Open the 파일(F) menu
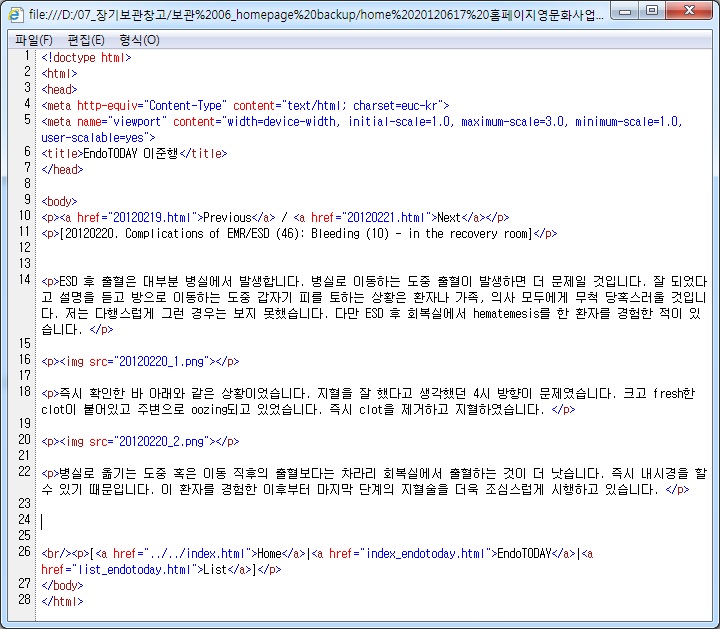Image resolution: width=720 pixels, height=629 pixels. coord(34,40)
